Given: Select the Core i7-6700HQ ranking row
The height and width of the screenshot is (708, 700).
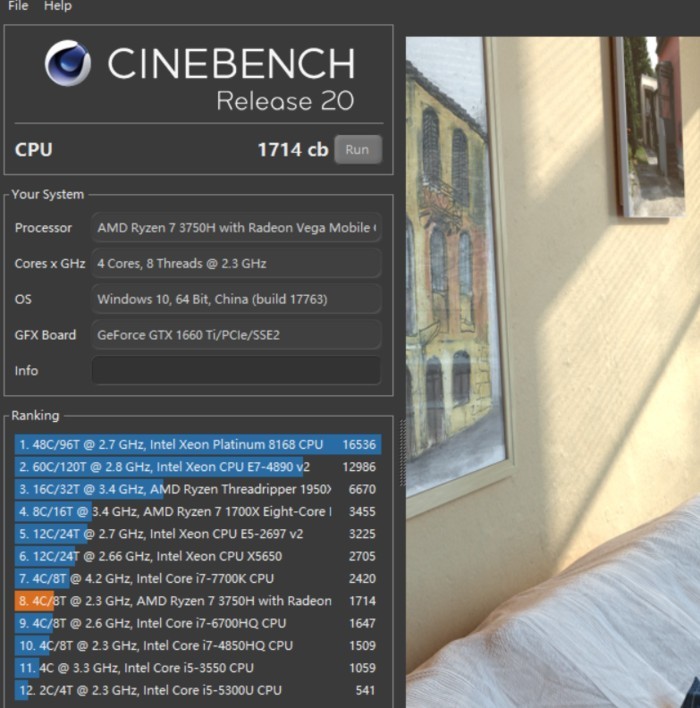Looking at the screenshot, I should click(198, 623).
